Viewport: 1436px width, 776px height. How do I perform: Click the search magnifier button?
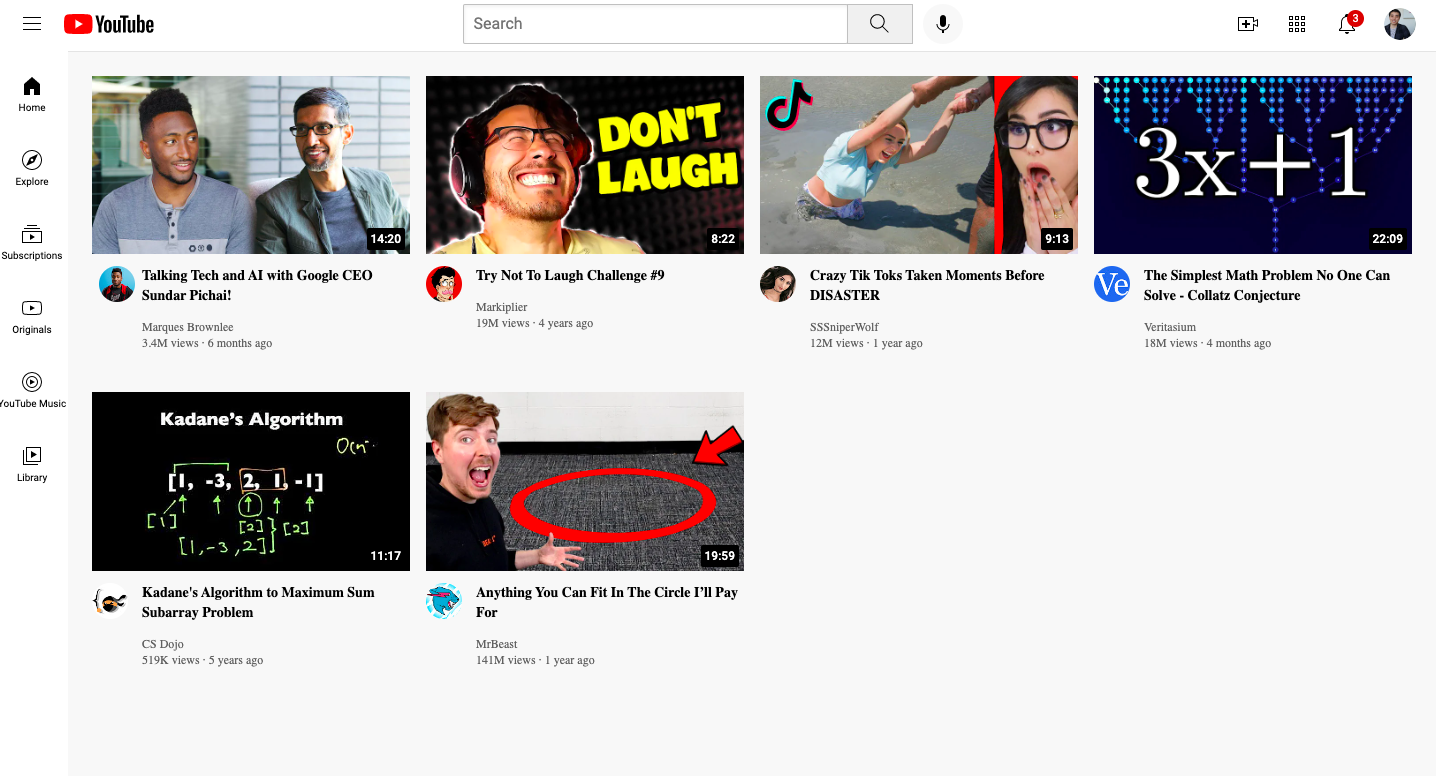tap(880, 24)
